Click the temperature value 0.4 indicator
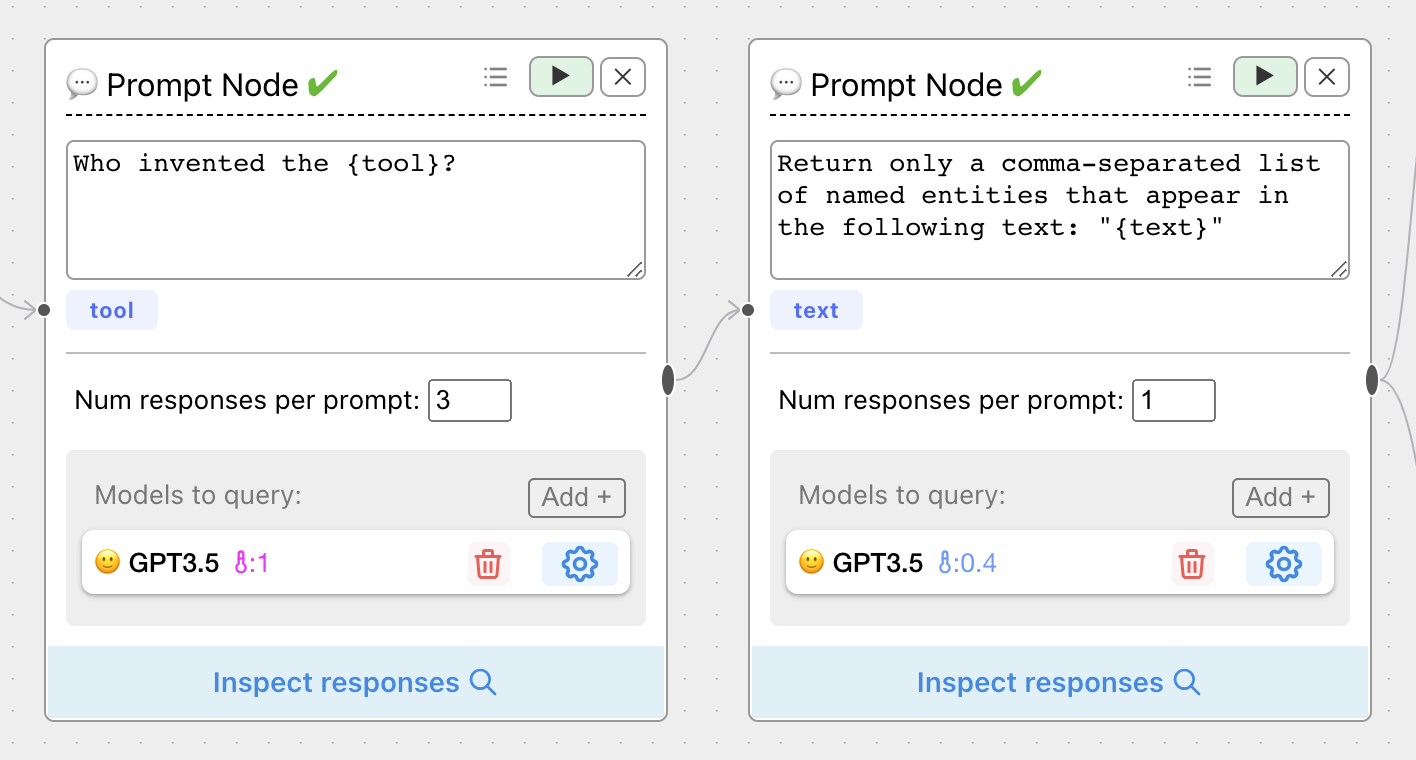This screenshot has height=760, width=1416. [x=967, y=563]
